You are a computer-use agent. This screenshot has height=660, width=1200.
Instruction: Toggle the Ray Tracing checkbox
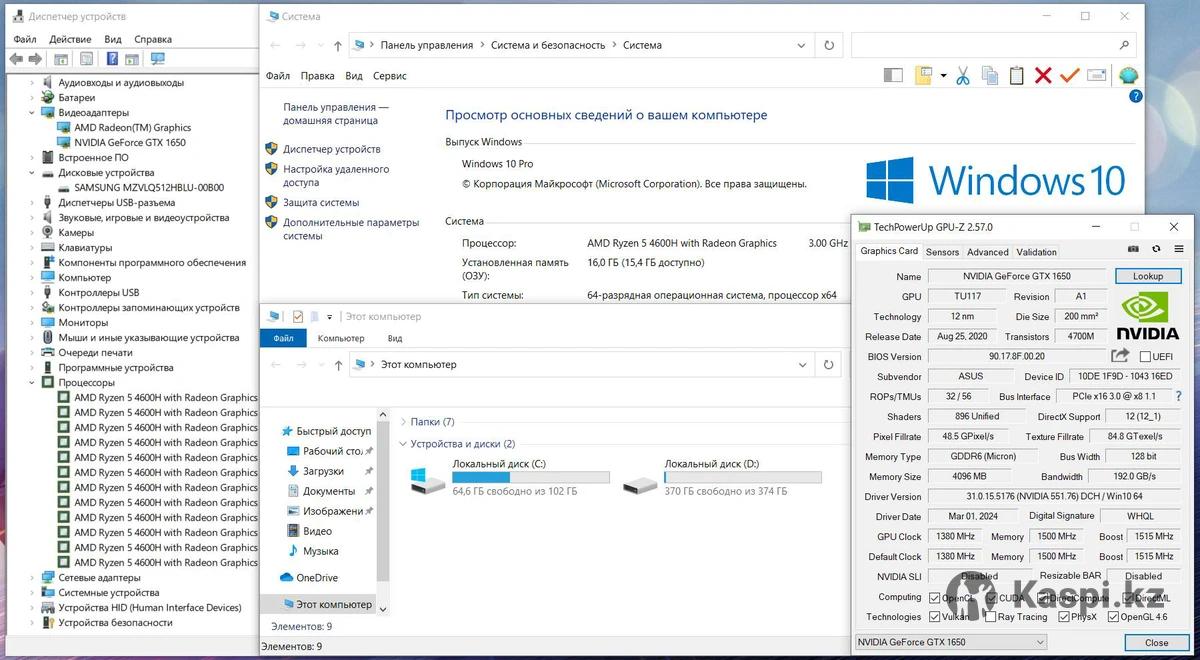pyautogui.click(x=988, y=617)
